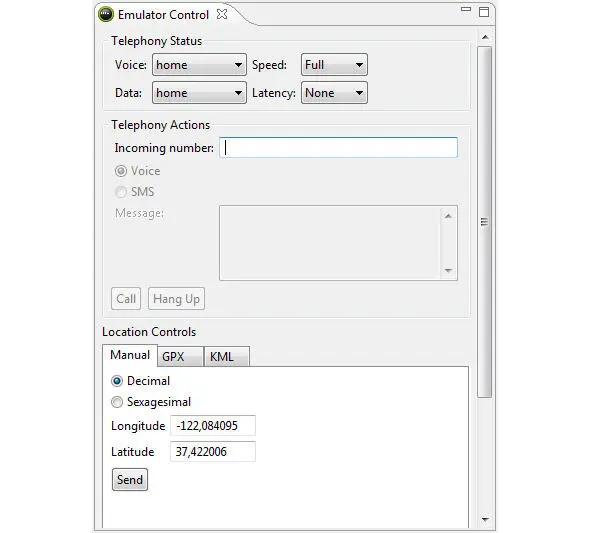The image size is (591, 533).
Task: Click the Emulator Control Android icon
Action: pyautogui.click(x=106, y=15)
